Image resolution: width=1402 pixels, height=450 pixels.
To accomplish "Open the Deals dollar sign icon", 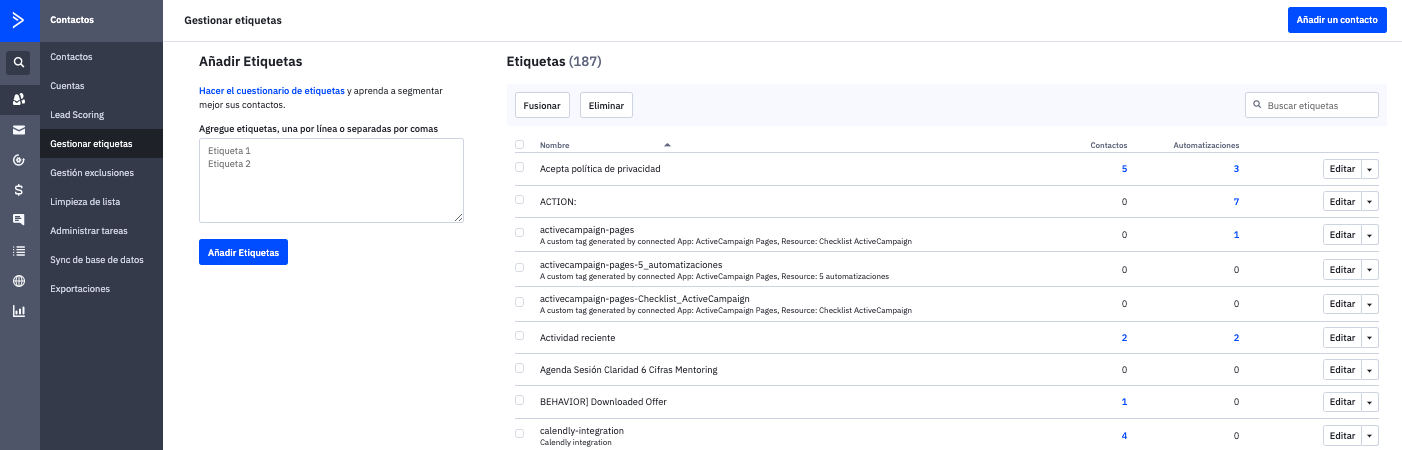I will tap(19, 190).
